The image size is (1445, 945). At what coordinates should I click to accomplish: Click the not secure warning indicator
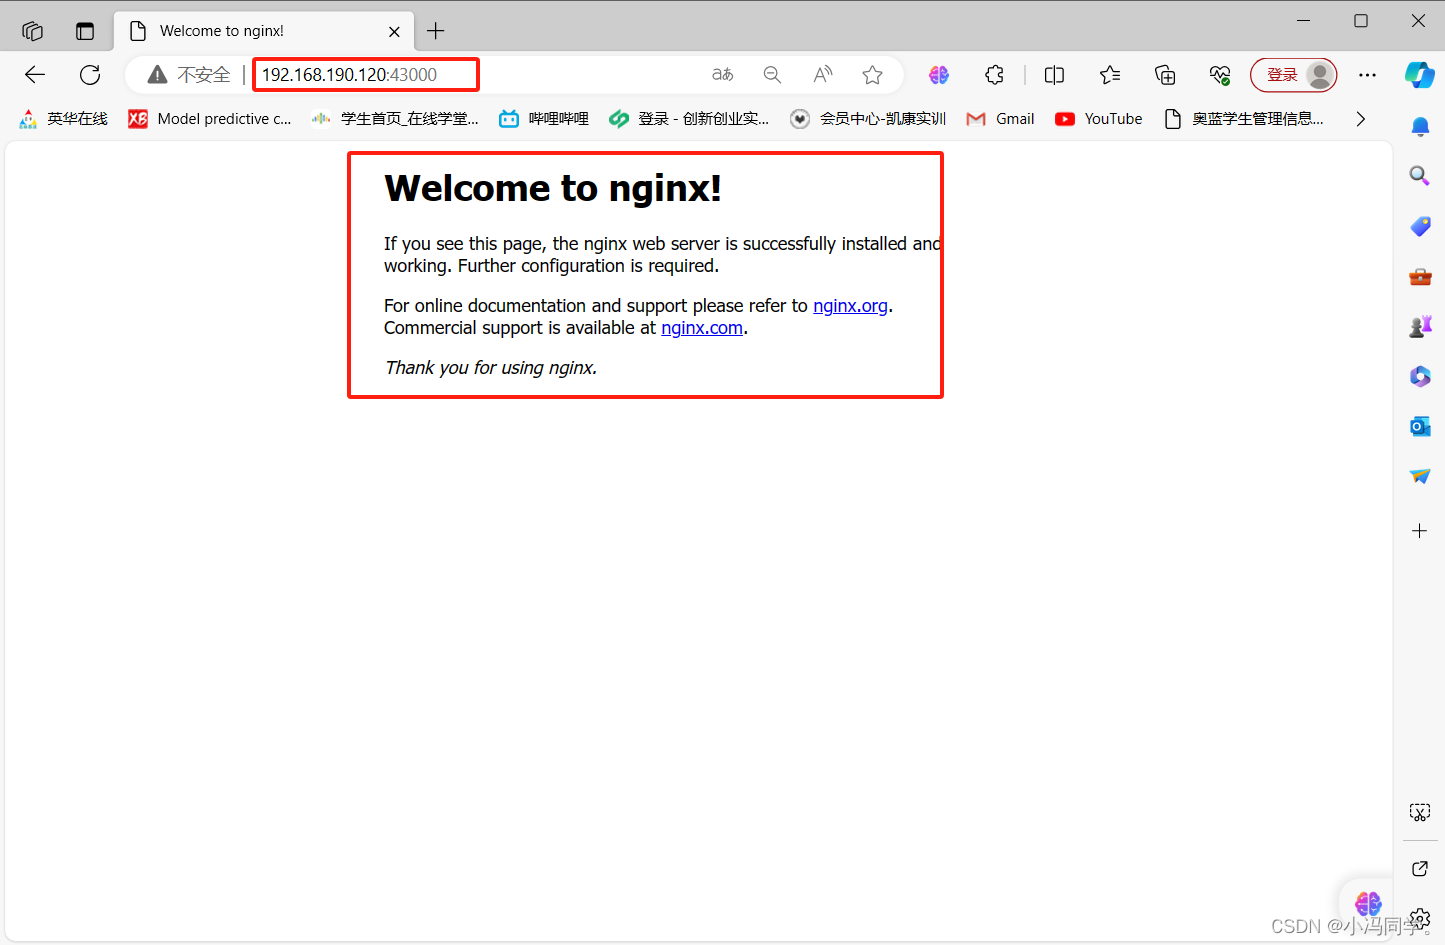pyautogui.click(x=189, y=75)
